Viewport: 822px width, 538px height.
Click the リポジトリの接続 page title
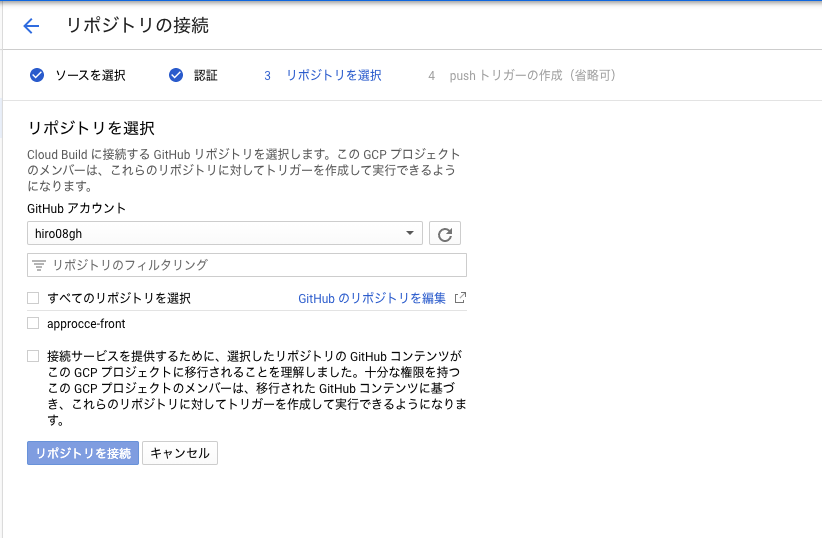137,26
